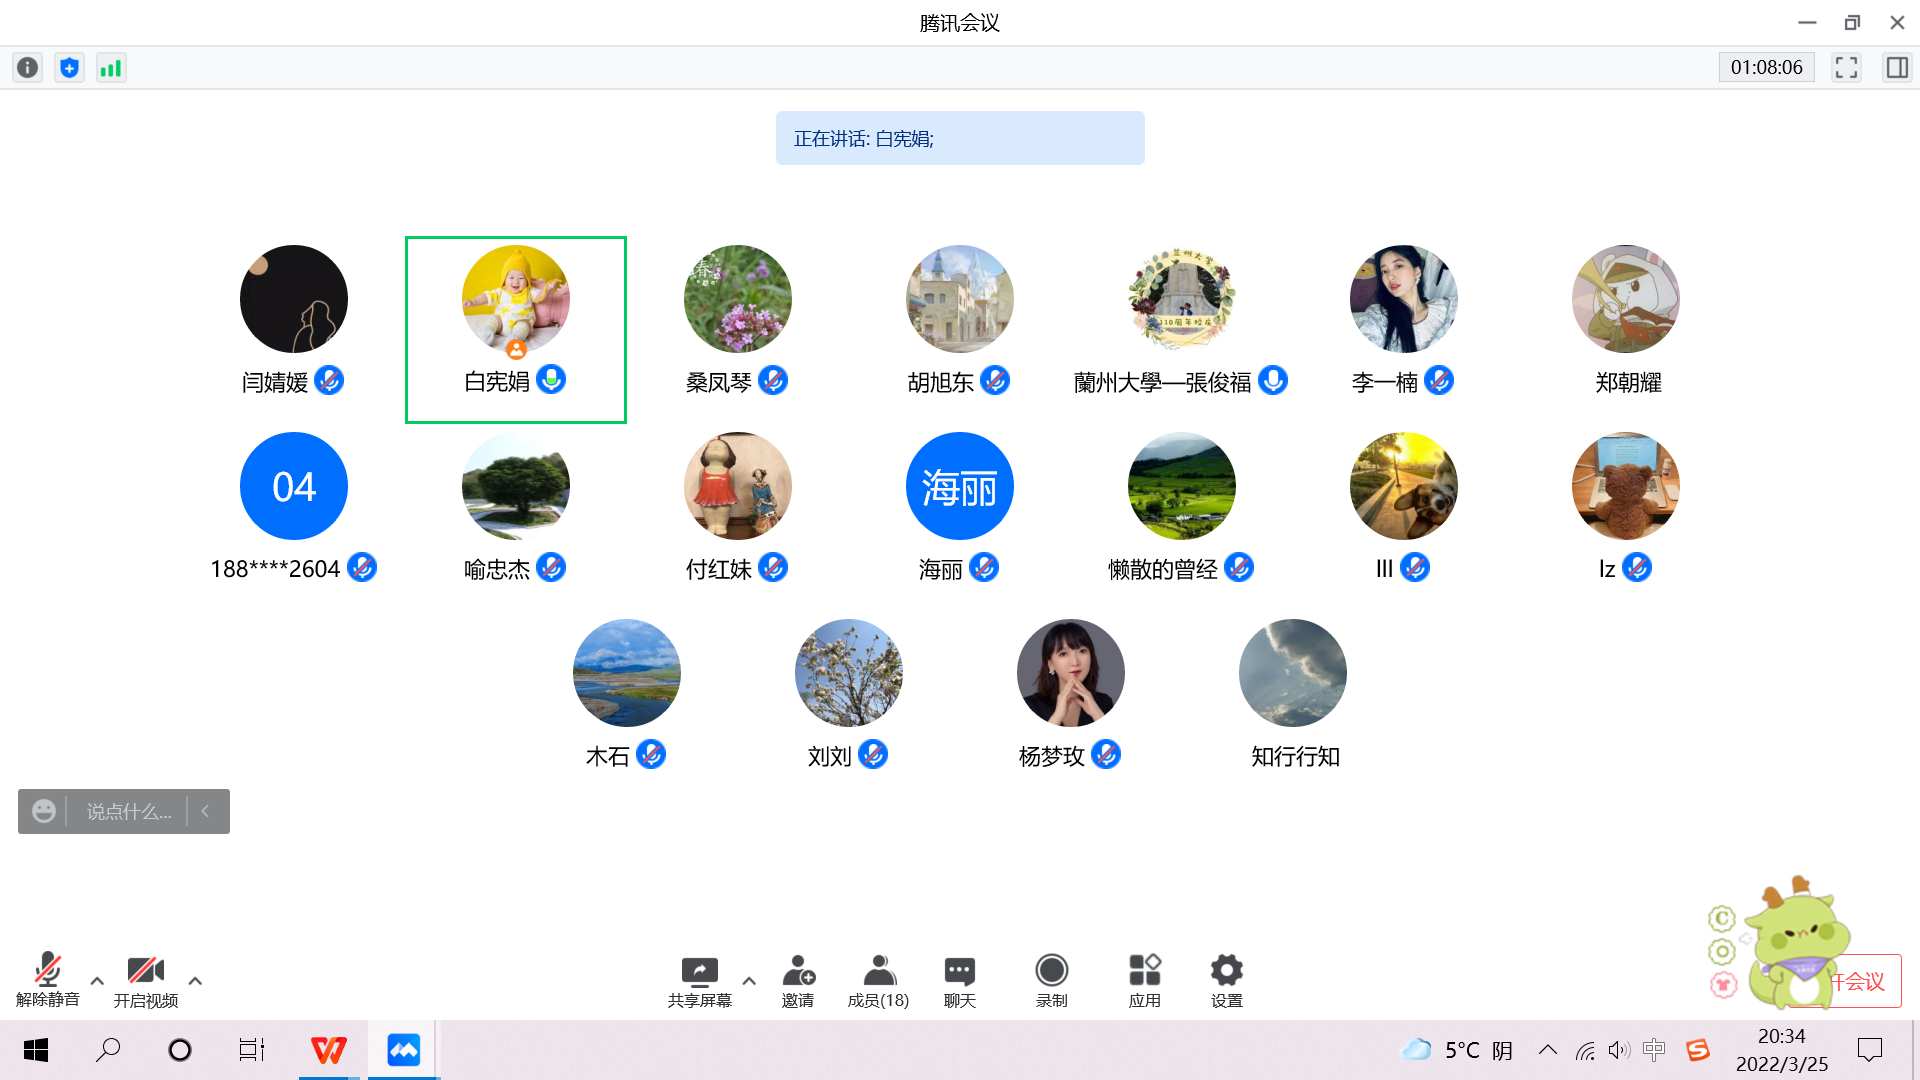Open the meeting info icon
The height and width of the screenshot is (1080, 1920).
pyautogui.click(x=28, y=67)
